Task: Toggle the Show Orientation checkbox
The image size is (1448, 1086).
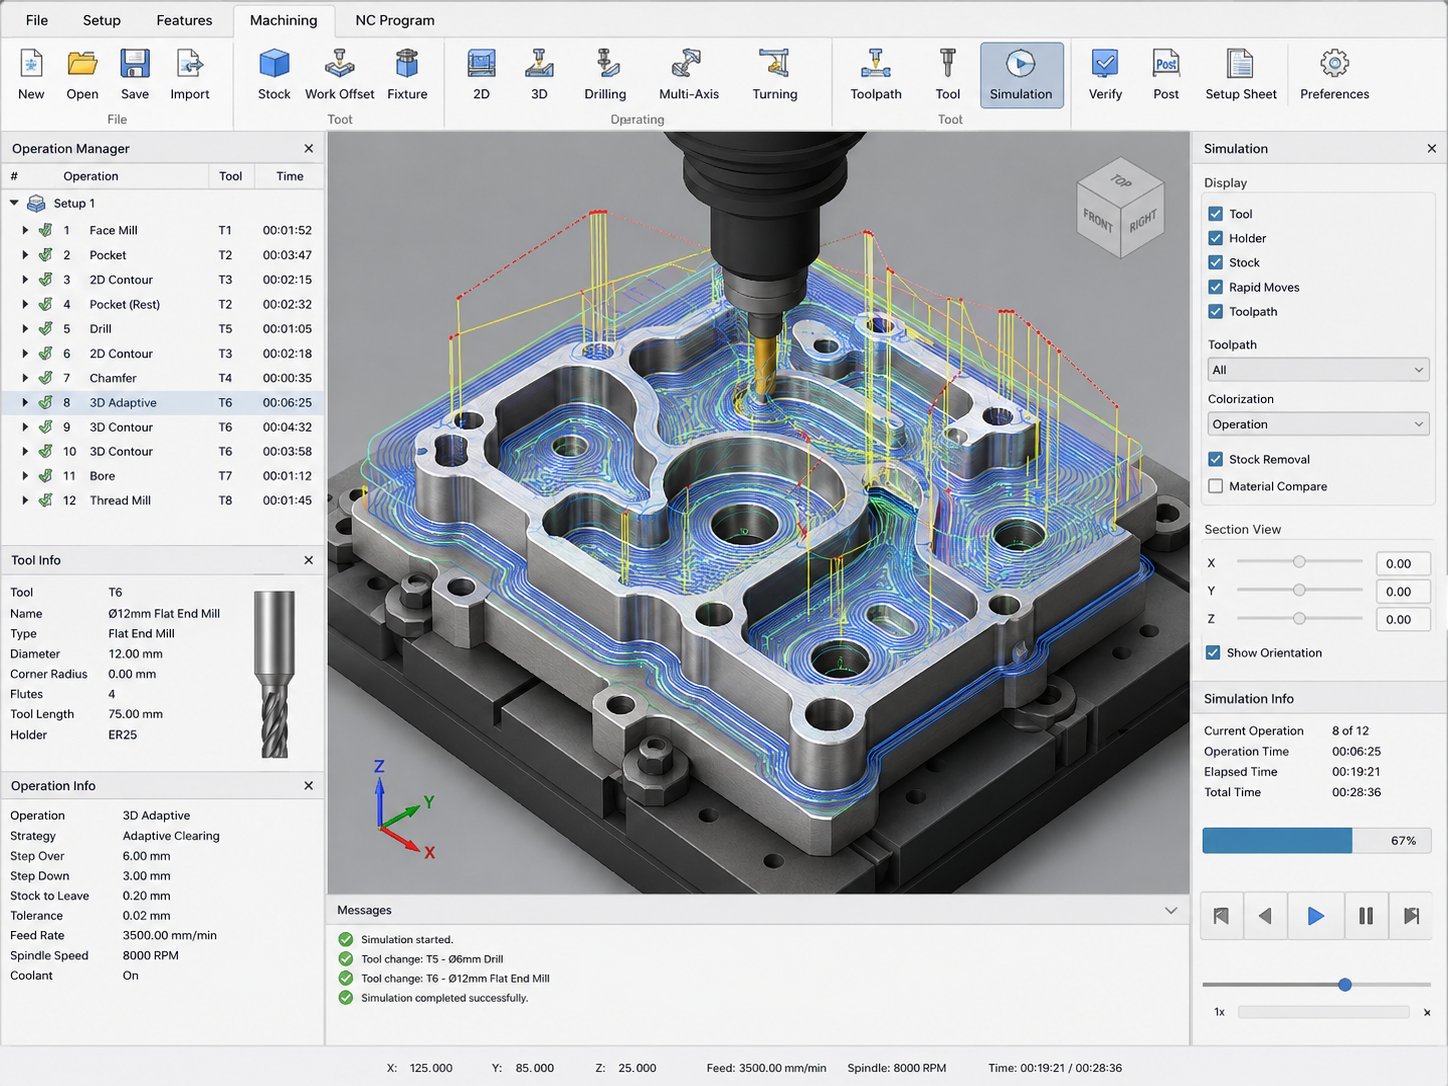Action: [1213, 653]
